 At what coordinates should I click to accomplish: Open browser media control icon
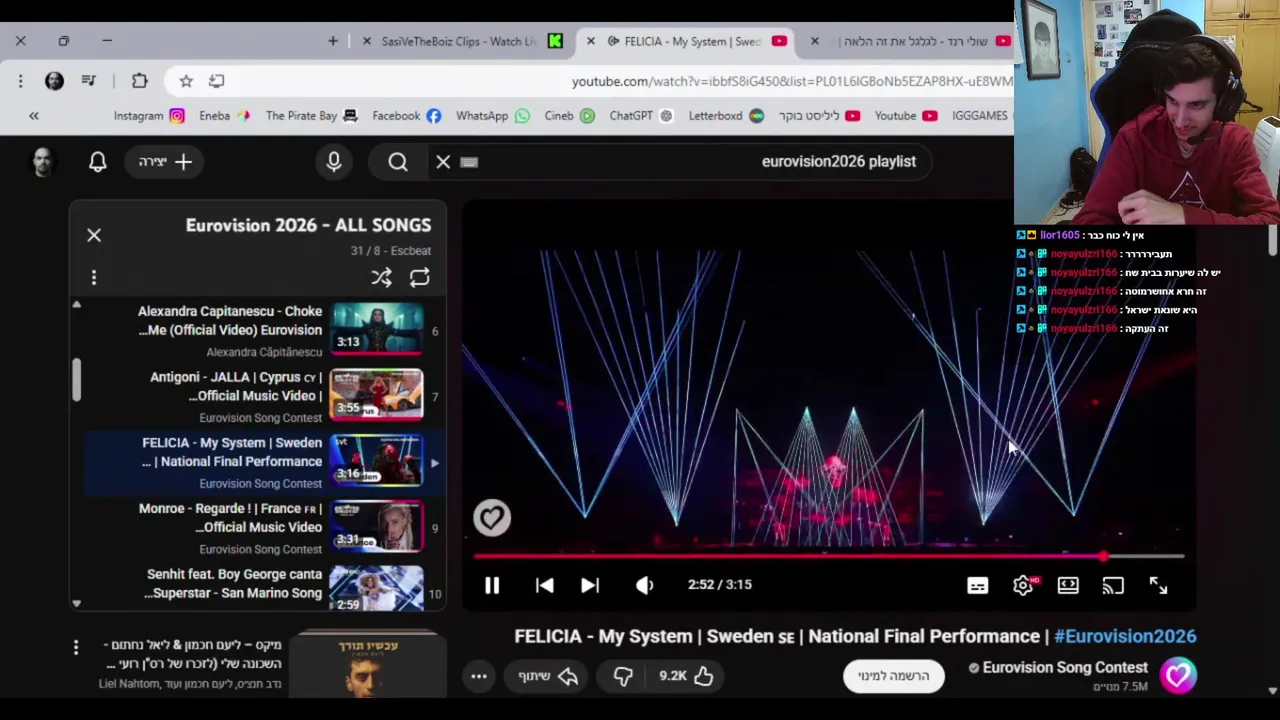pyautogui.click(x=89, y=81)
